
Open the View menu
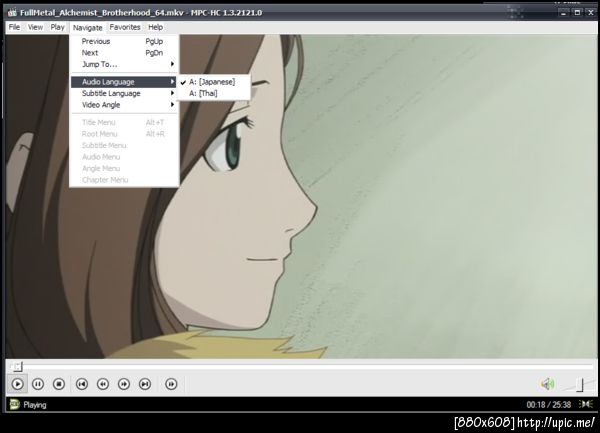pos(35,27)
